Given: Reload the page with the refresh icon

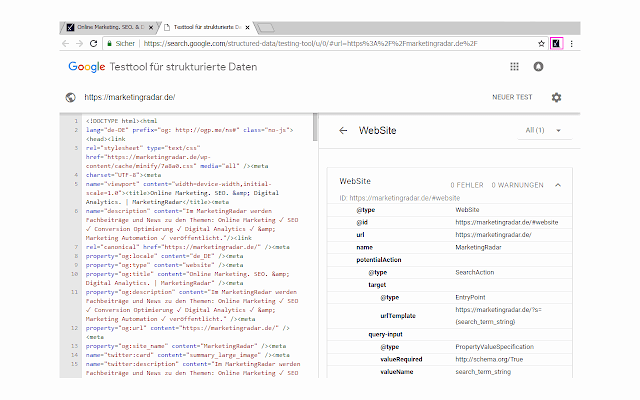Looking at the screenshot, I should pos(93,44).
